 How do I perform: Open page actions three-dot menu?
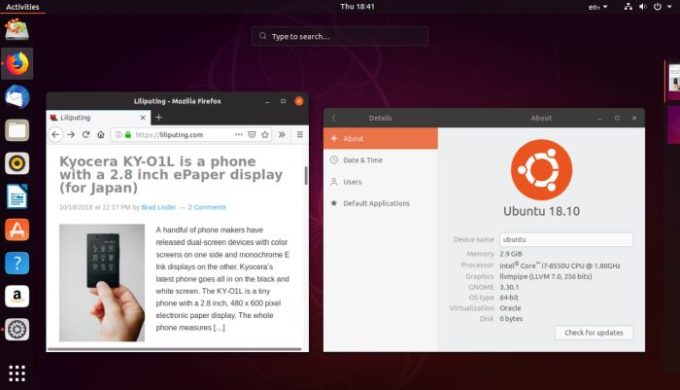click(x=239, y=134)
